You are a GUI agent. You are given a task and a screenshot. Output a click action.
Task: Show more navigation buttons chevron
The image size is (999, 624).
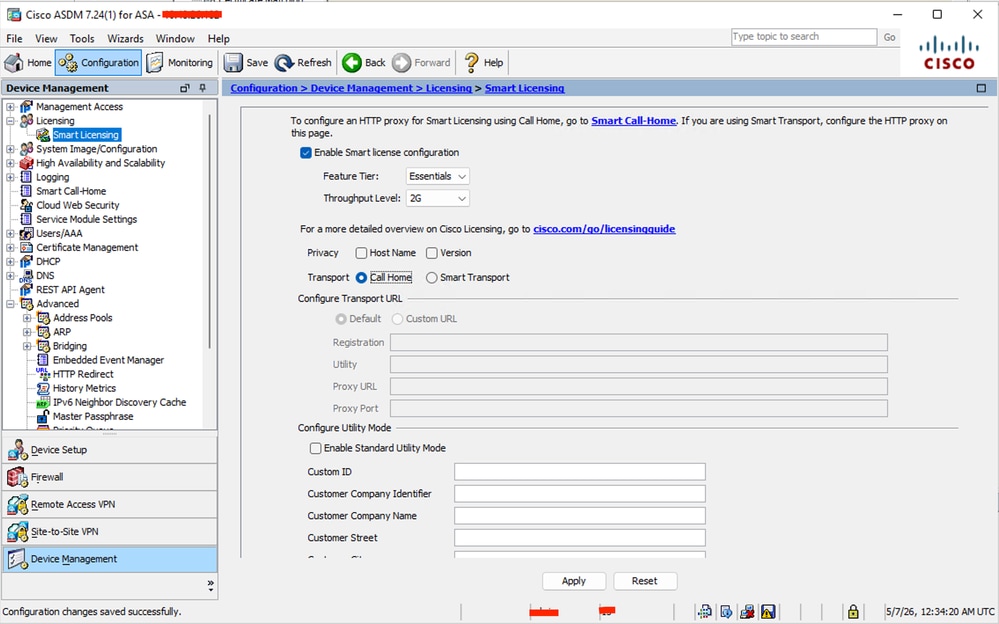point(211,584)
